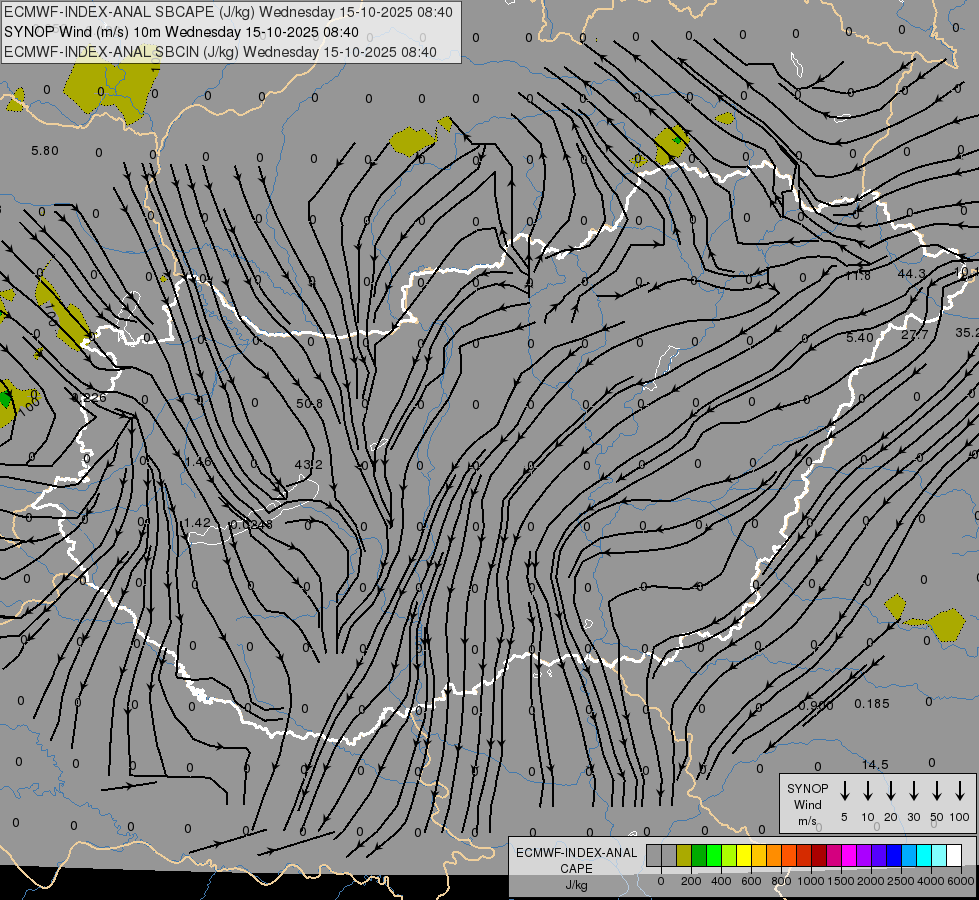Click the 2500 tick label in CAPE legend

[x=901, y=881]
